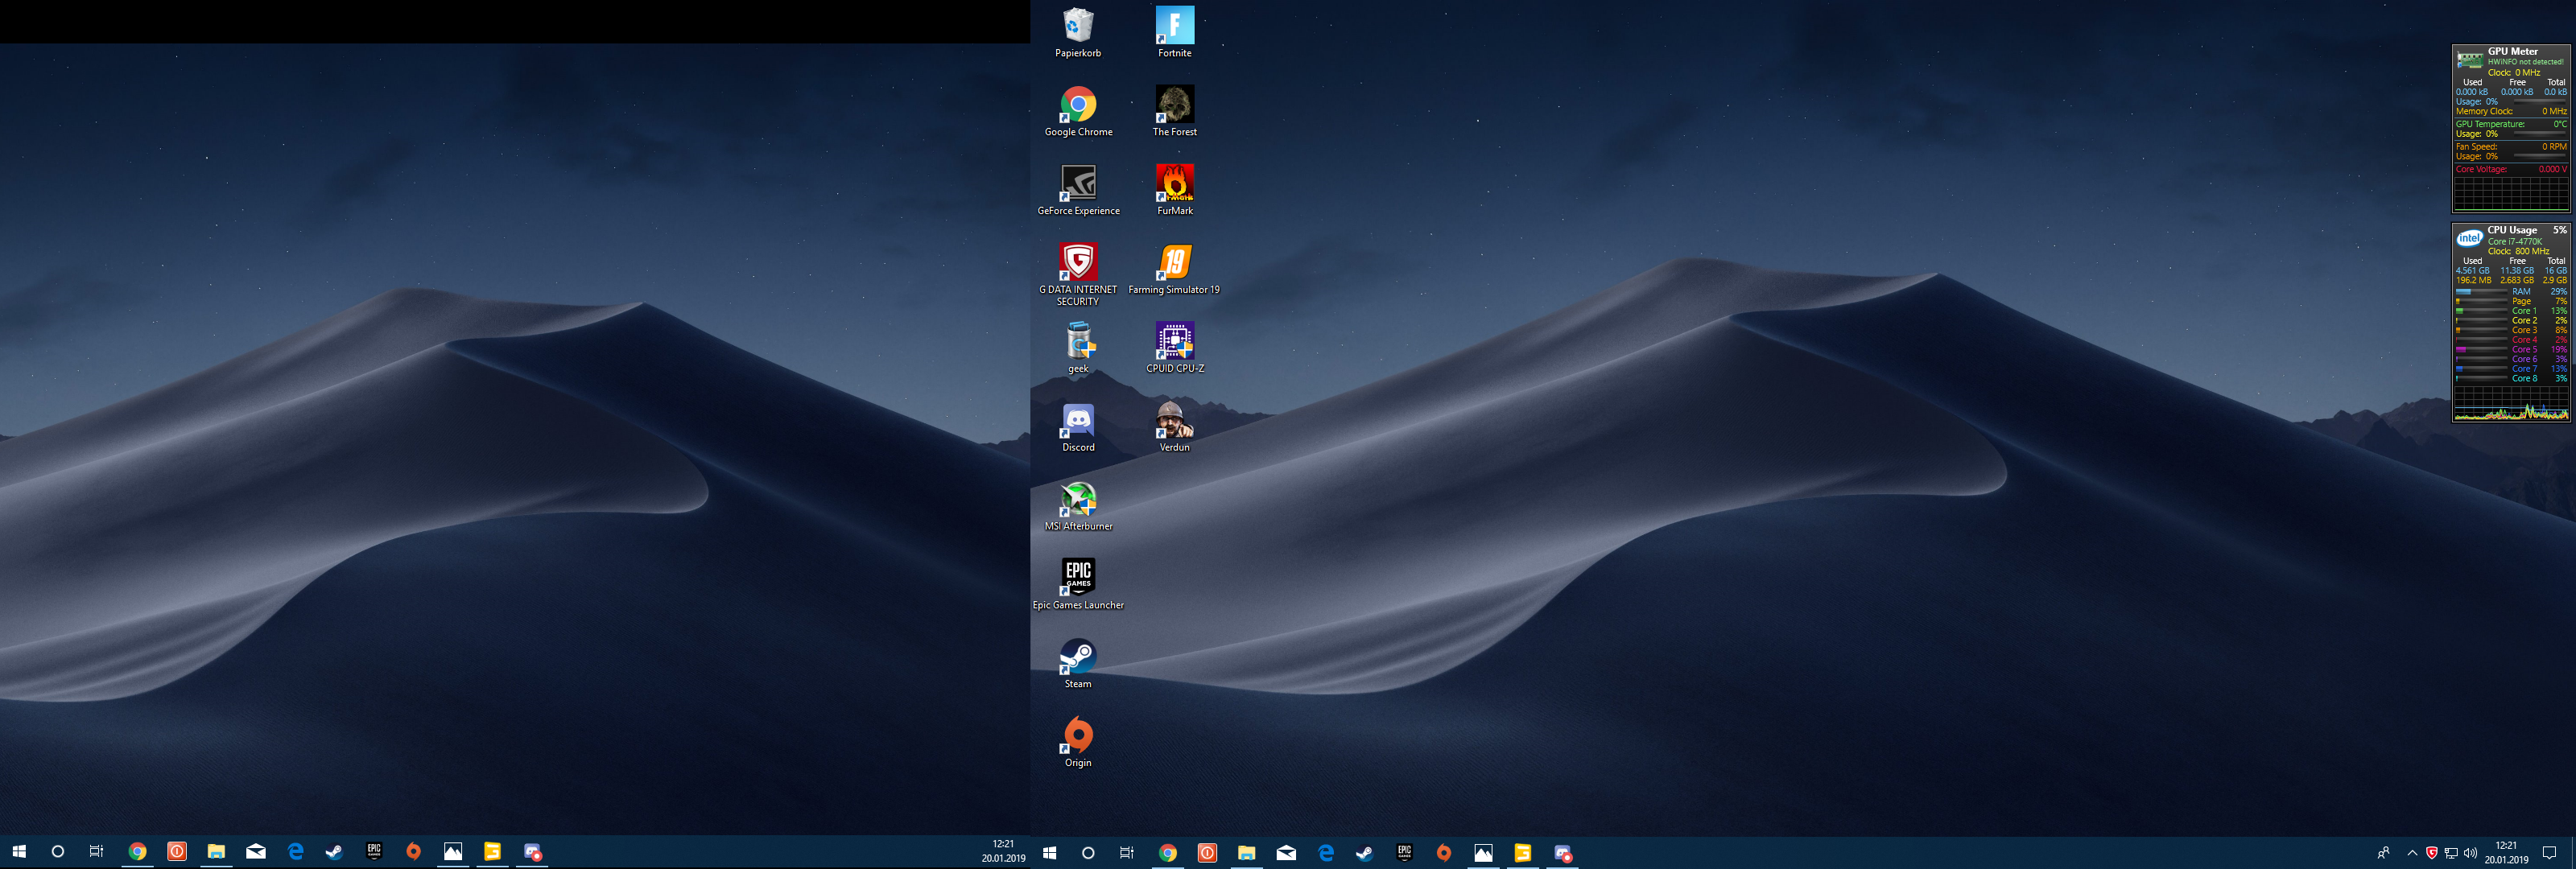This screenshot has width=2576, height=869.
Task: Open the volume speaker icon in tray
Action: (2470, 853)
